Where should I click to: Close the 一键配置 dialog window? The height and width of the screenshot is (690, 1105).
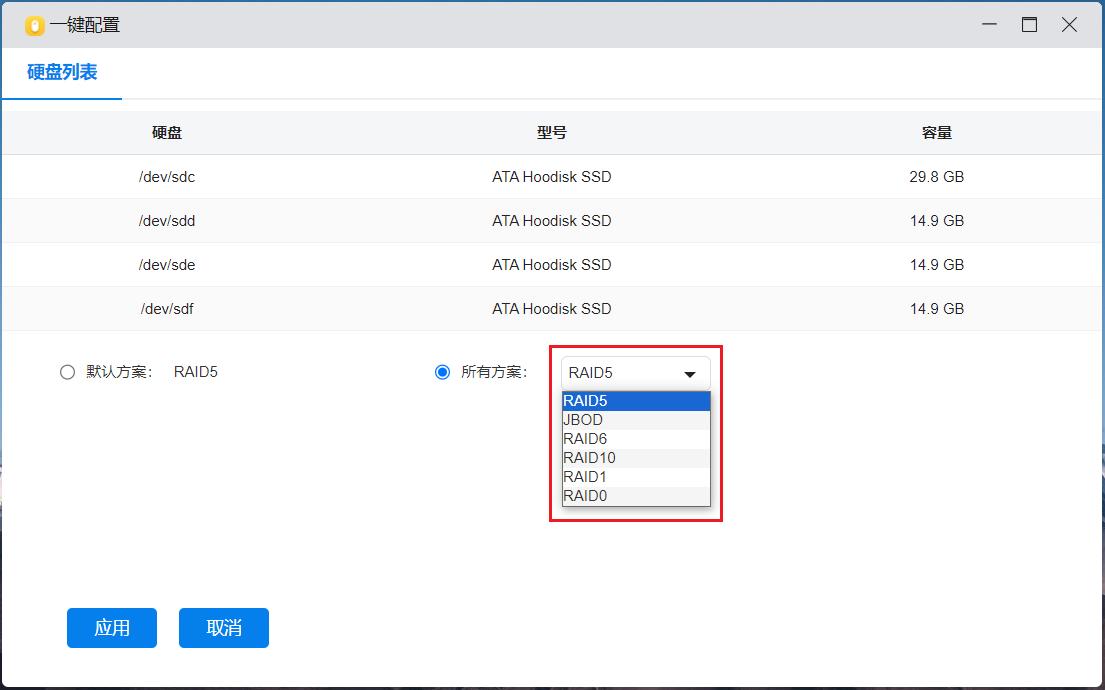1069,25
